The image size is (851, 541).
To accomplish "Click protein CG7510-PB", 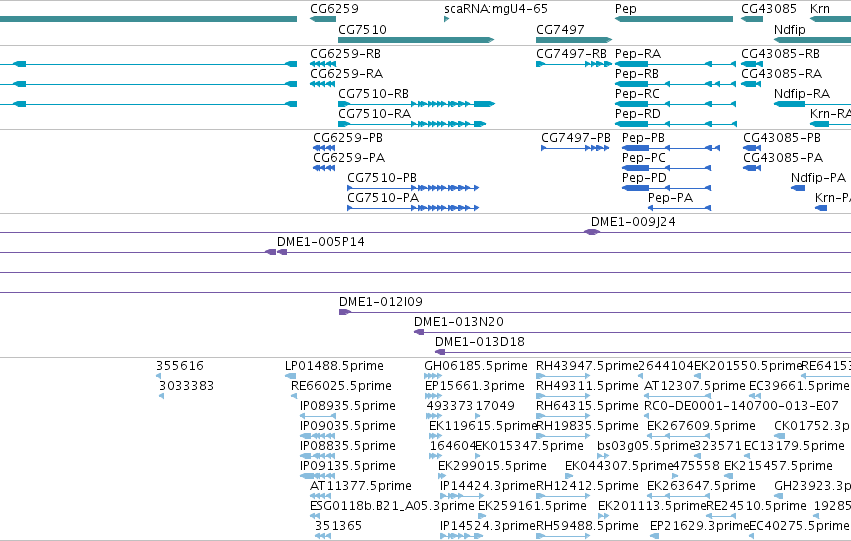I will coord(413,188).
